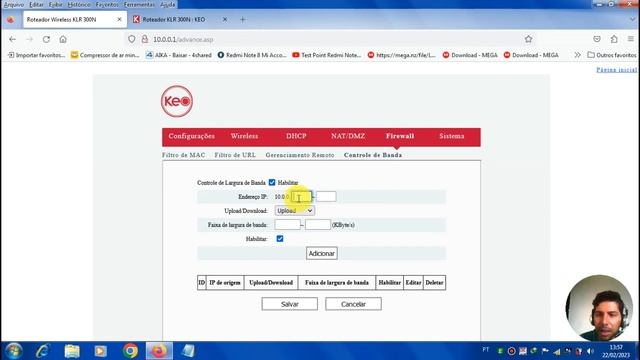The height and width of the screenshot is (360, 640).
Task: Reload the page with the refresh icon
Action: click(x=46, y=39)
